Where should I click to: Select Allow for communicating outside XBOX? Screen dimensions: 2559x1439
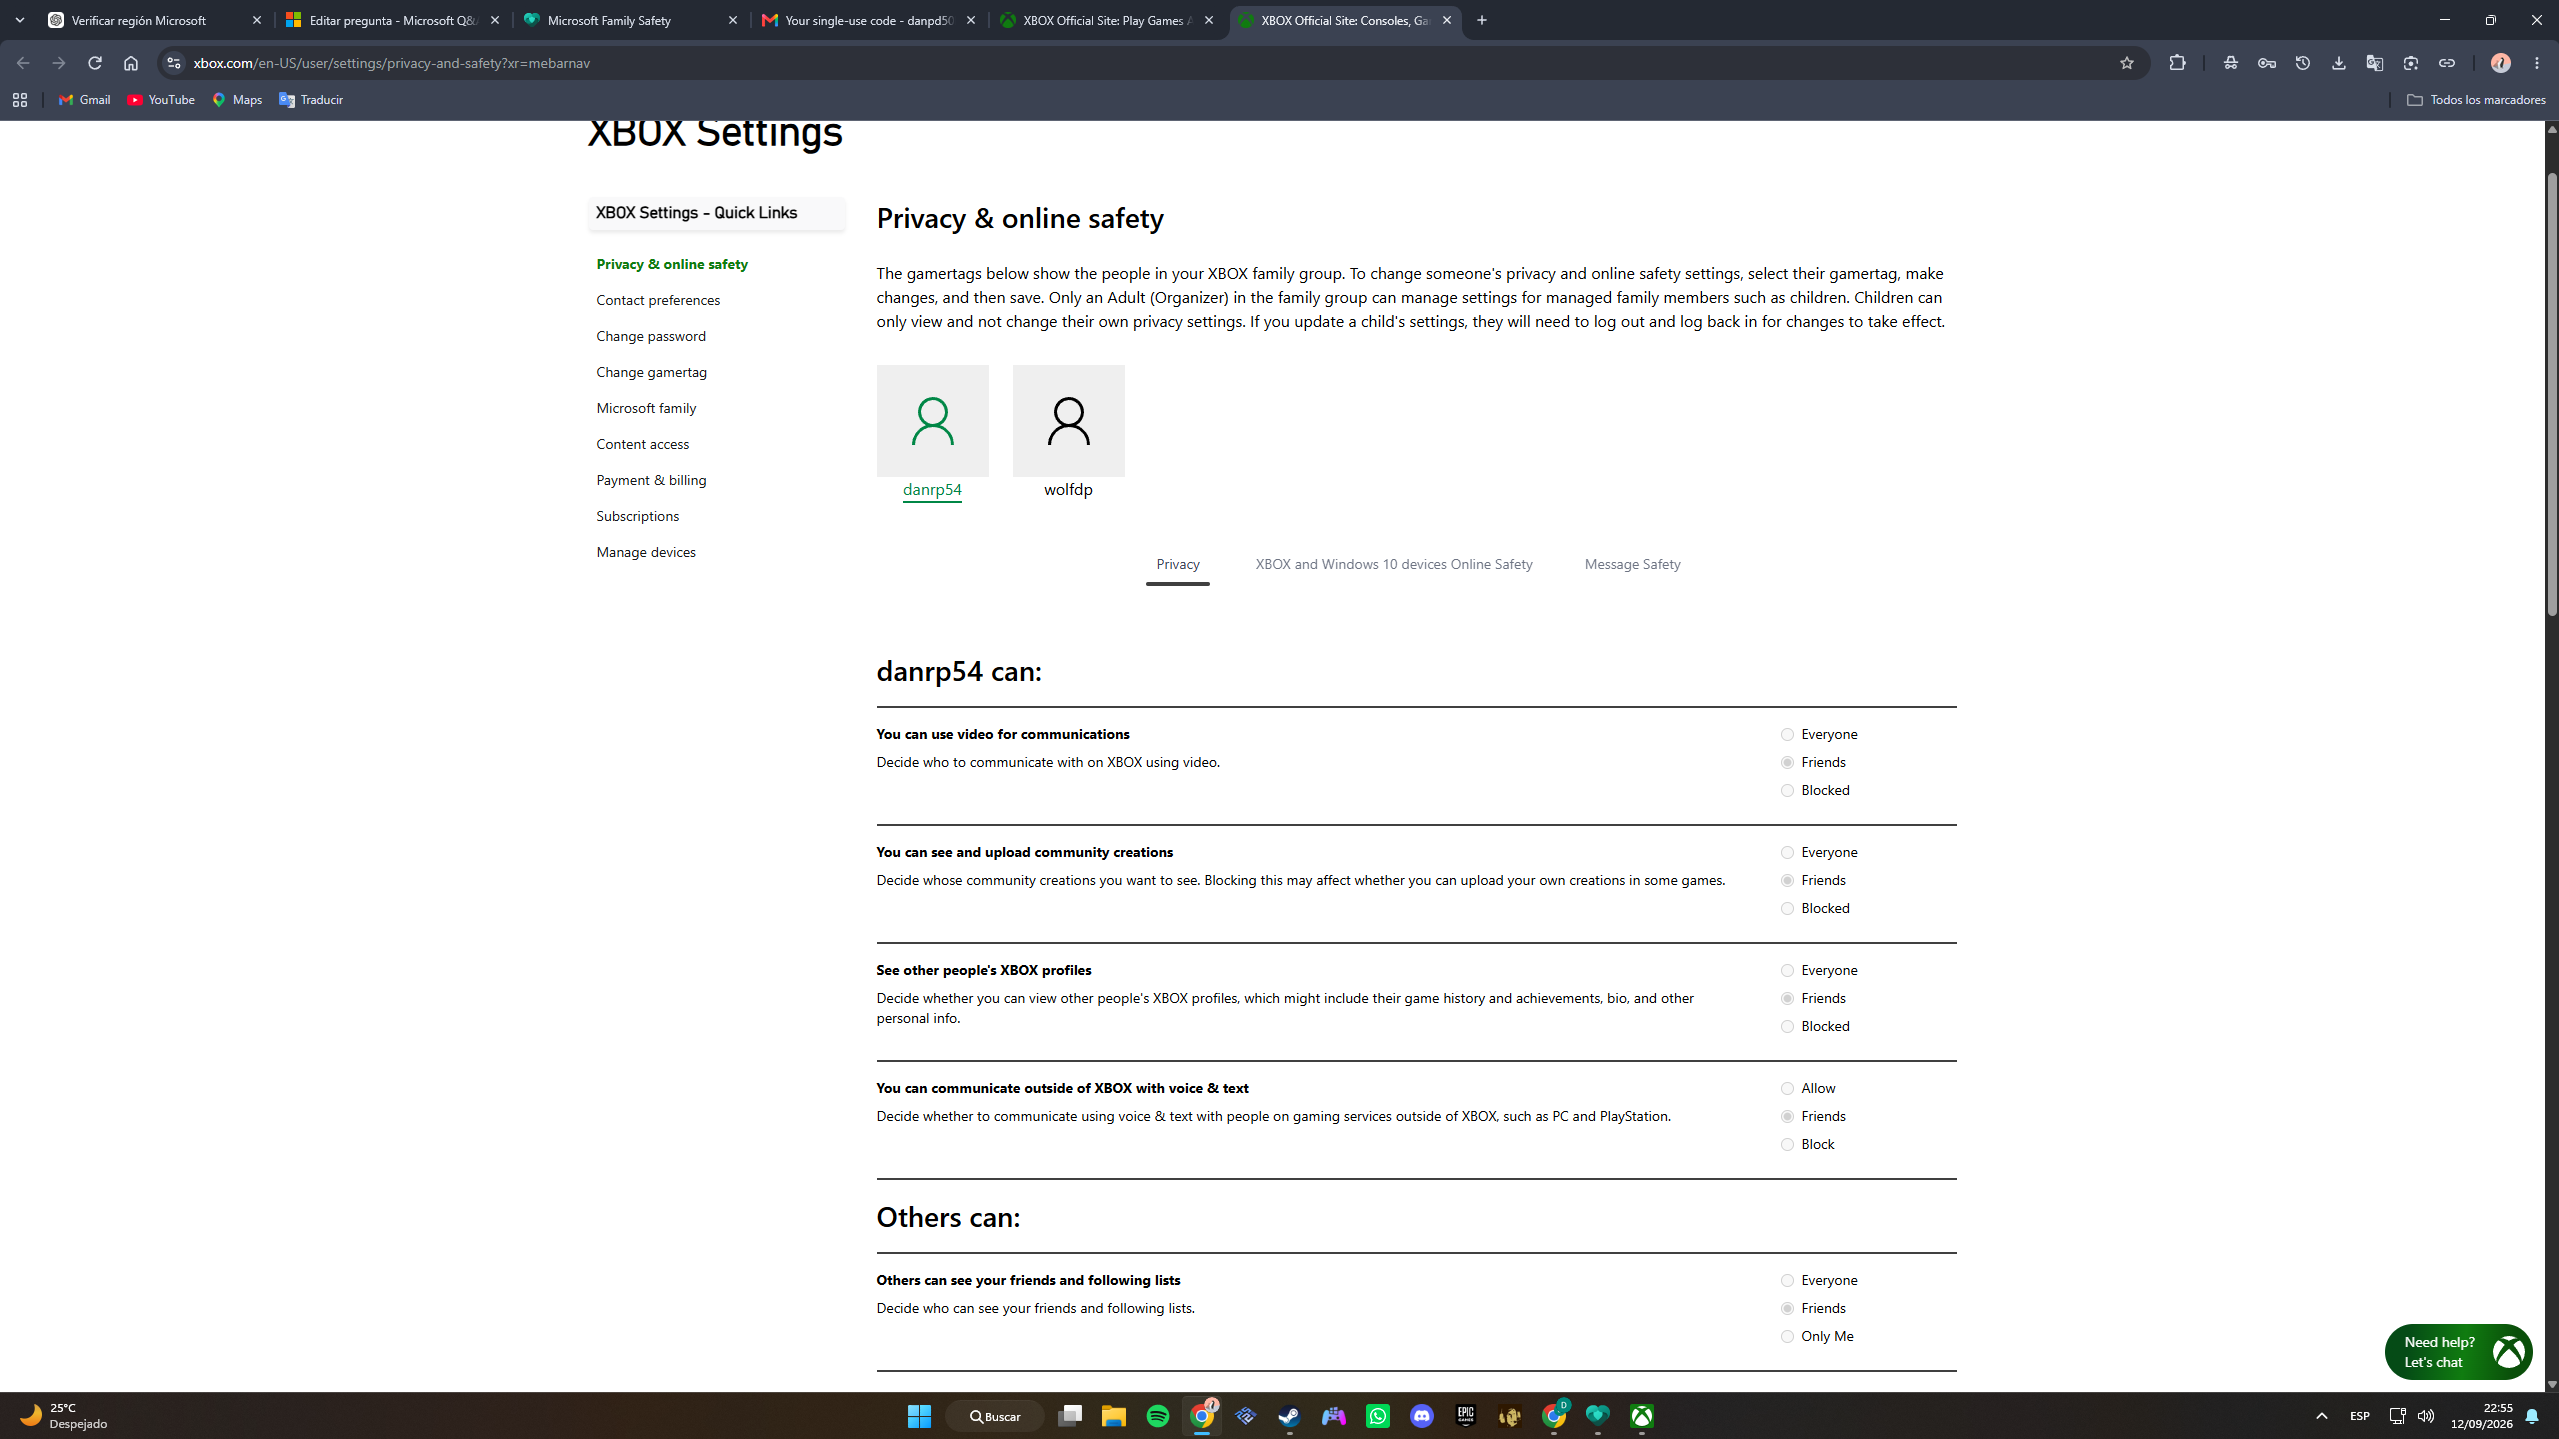pyautogui.click(x=1787, y=1089)
